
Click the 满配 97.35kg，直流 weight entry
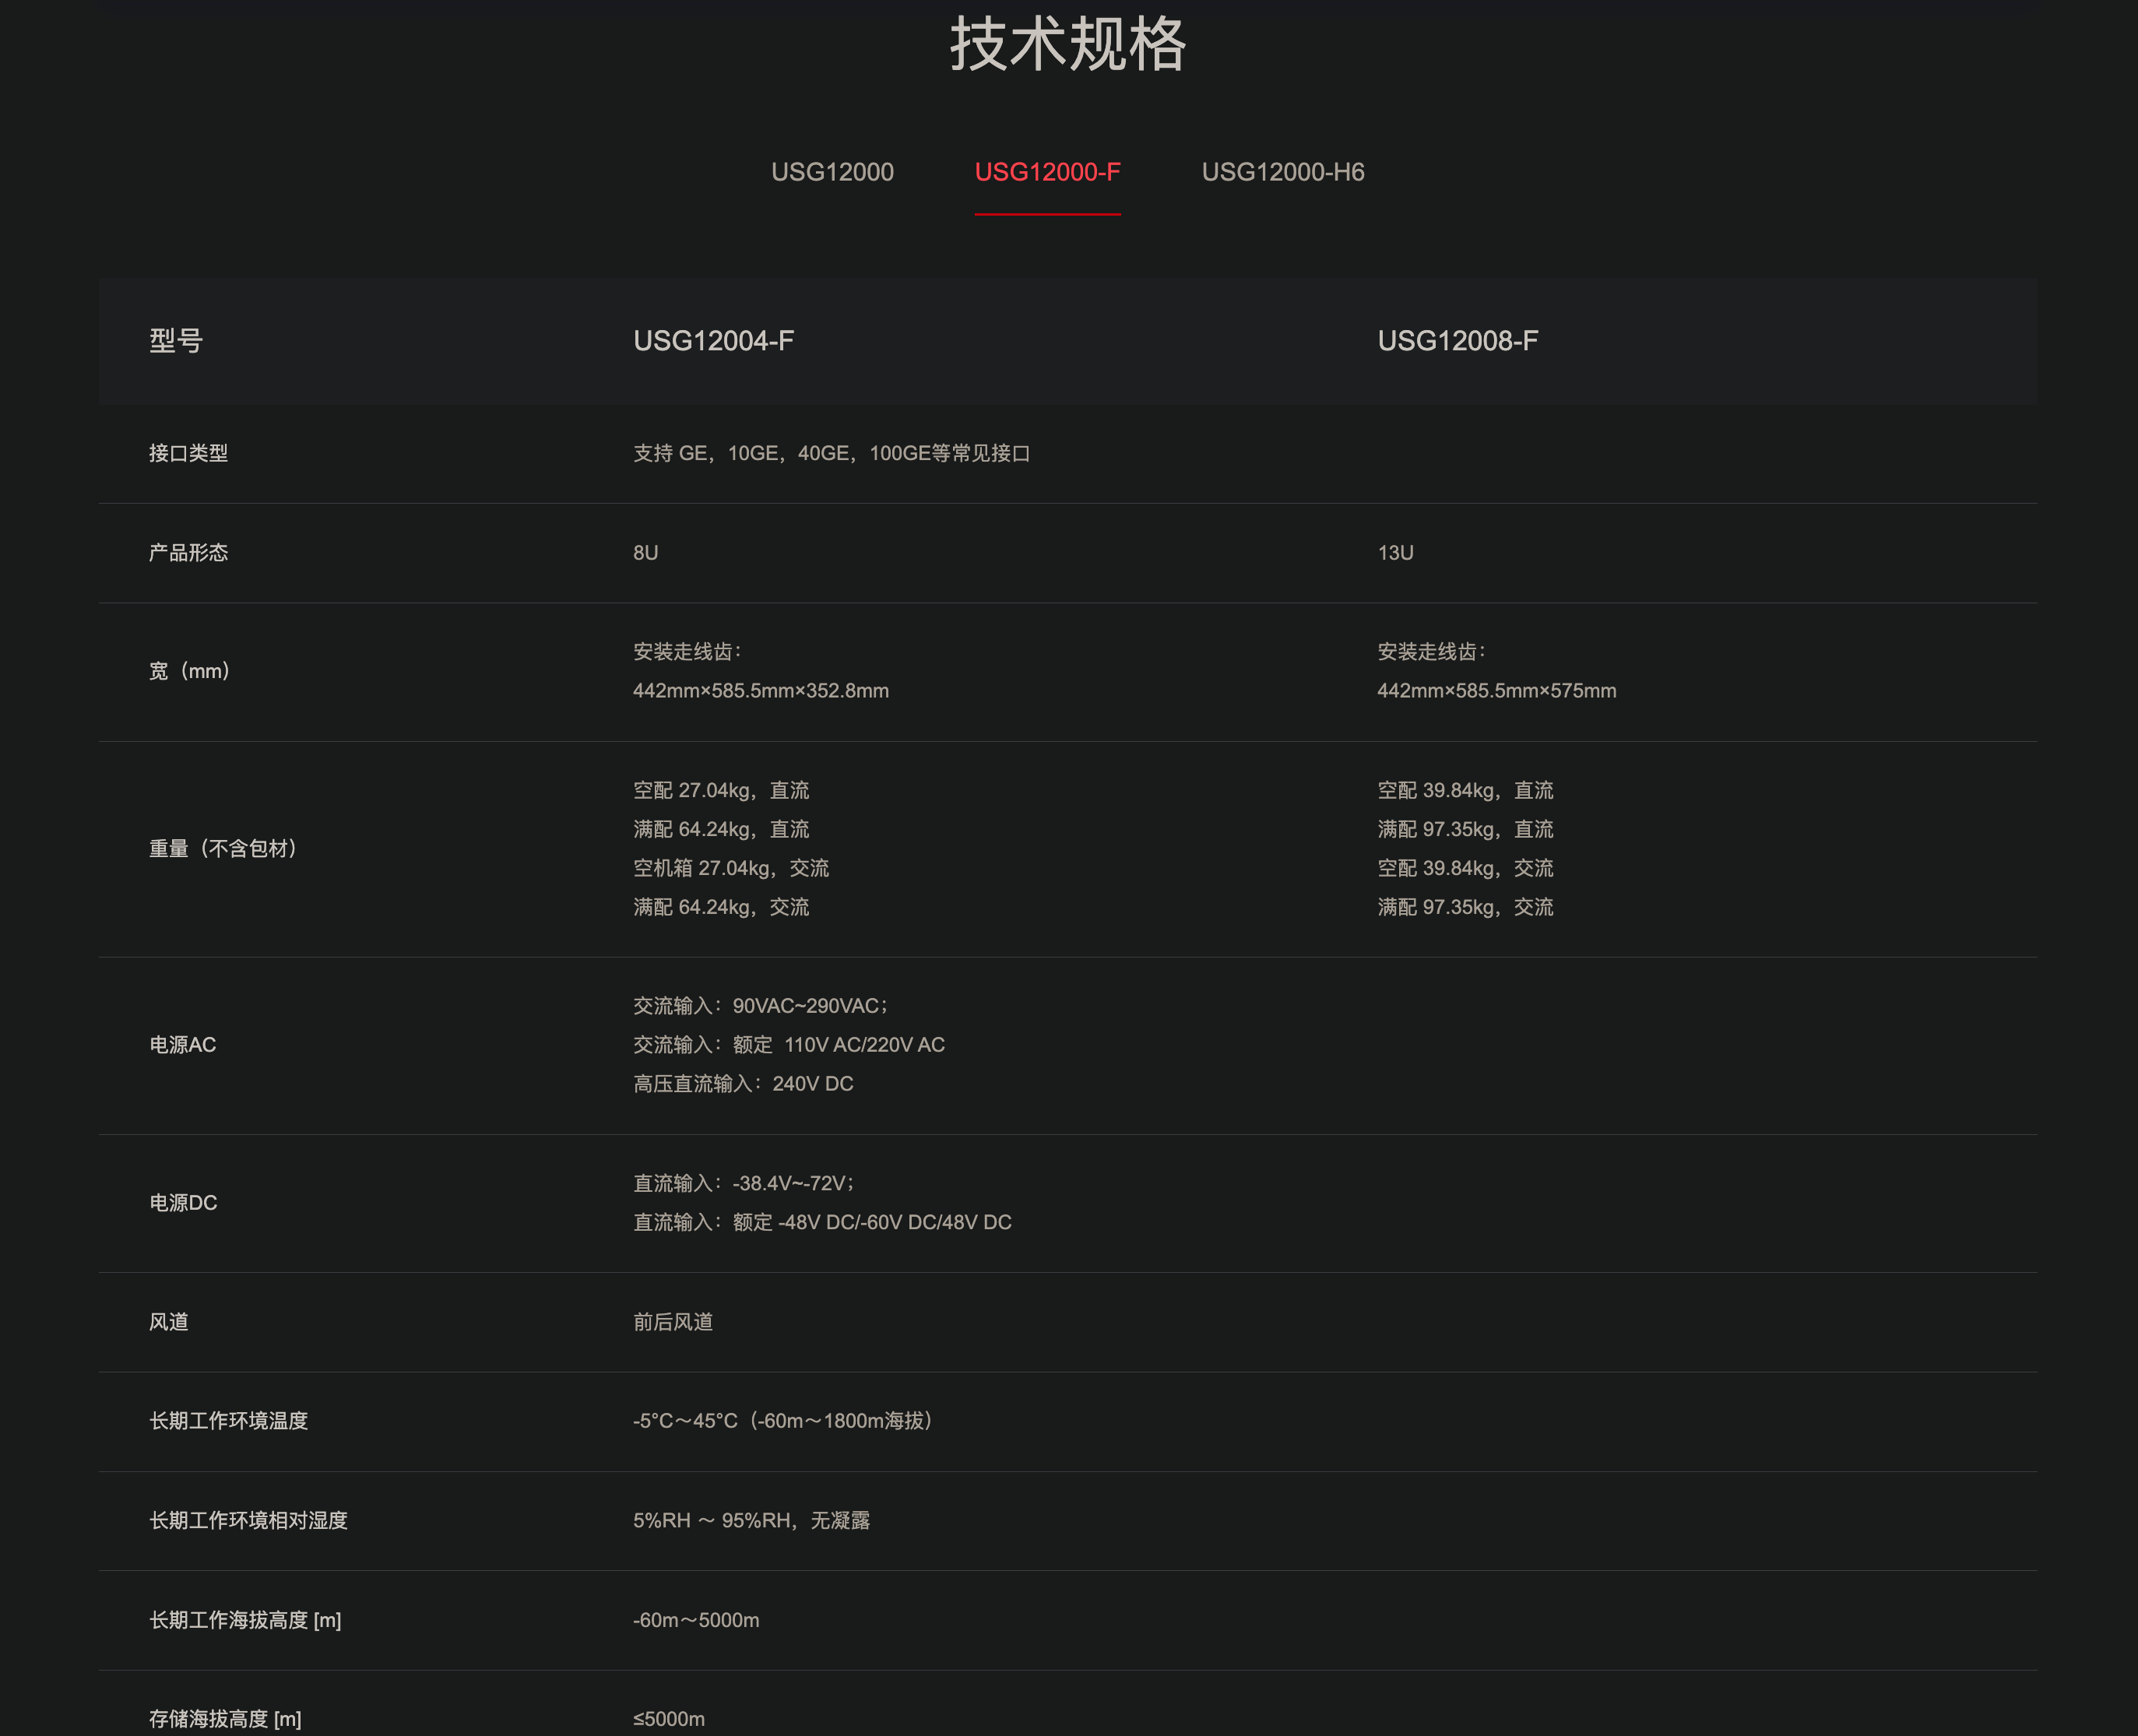click(1465, 829)
